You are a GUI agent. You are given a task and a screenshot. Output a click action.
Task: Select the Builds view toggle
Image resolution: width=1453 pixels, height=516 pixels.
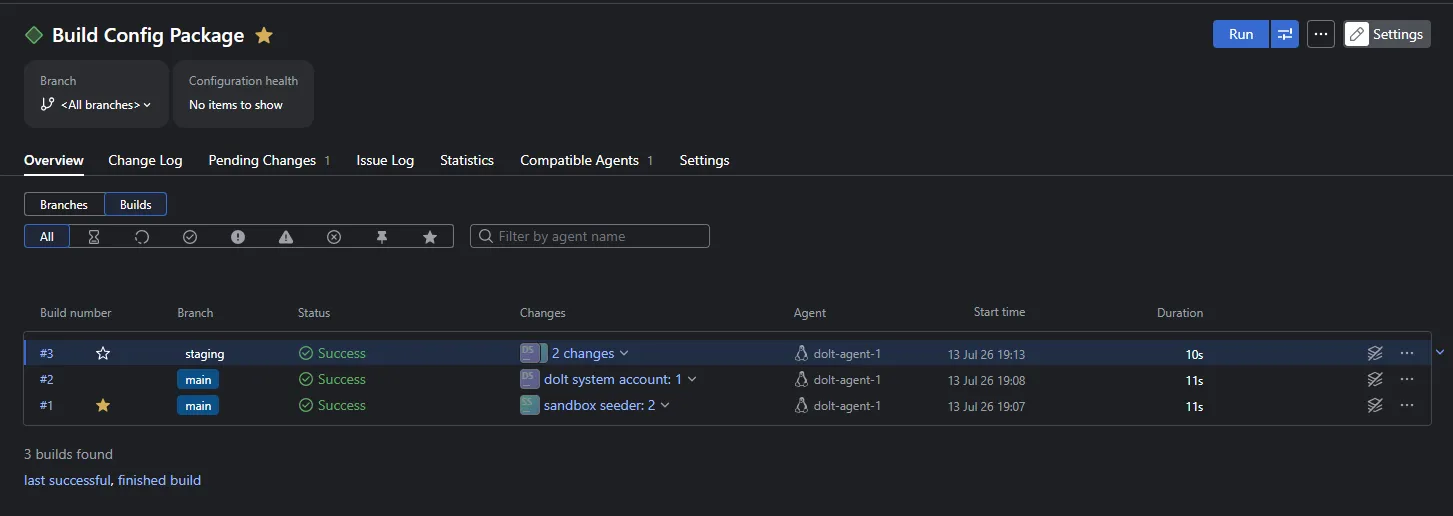tap(136, 204)
